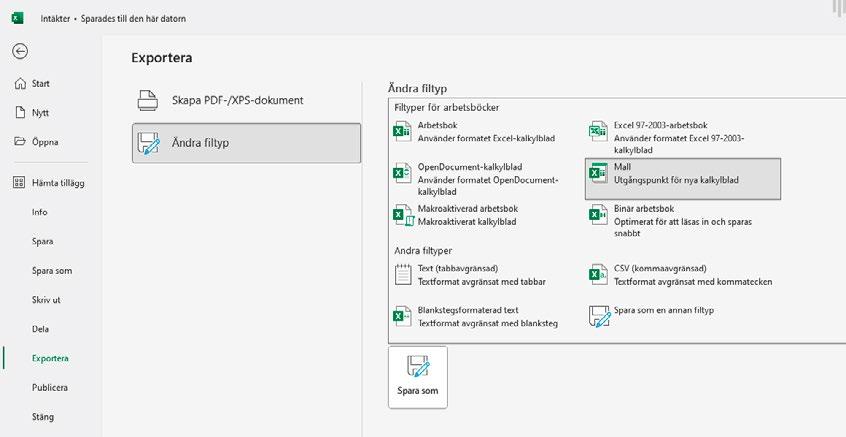
Task: Open the Skriv ut page
Action: click(45, 299)
